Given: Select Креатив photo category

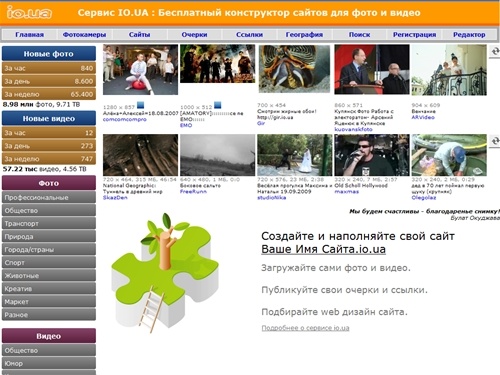Looking at the screenshot, I should [49, 289].
